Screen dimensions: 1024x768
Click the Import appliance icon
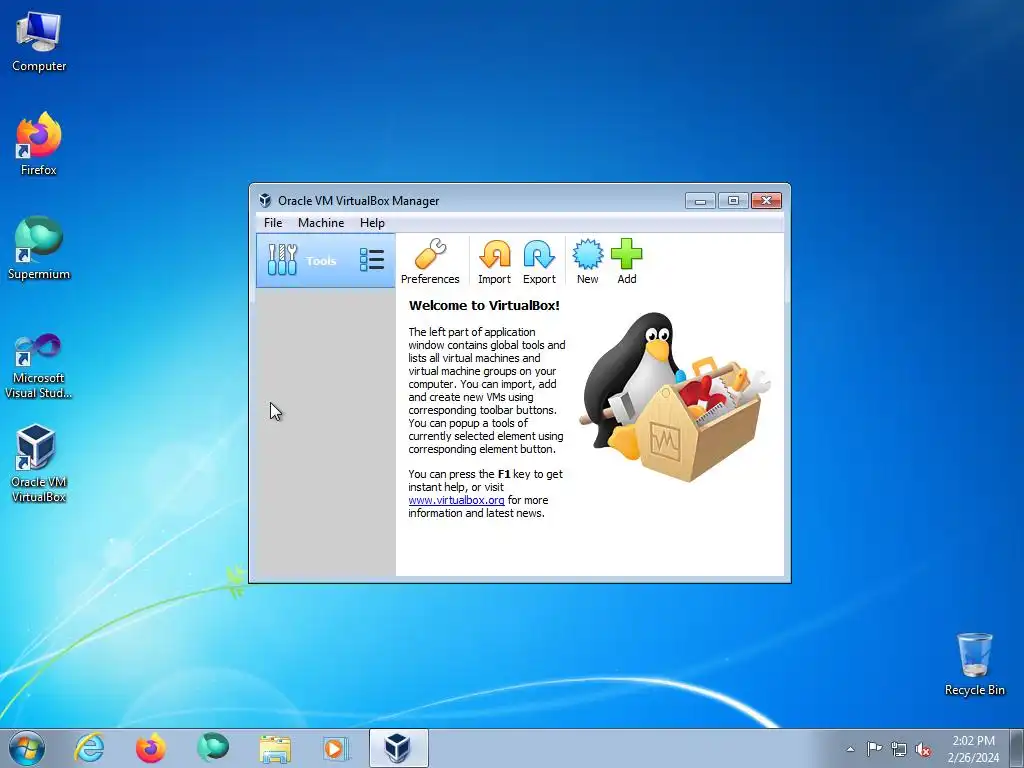pyautogui.click(x=494, y=261)
